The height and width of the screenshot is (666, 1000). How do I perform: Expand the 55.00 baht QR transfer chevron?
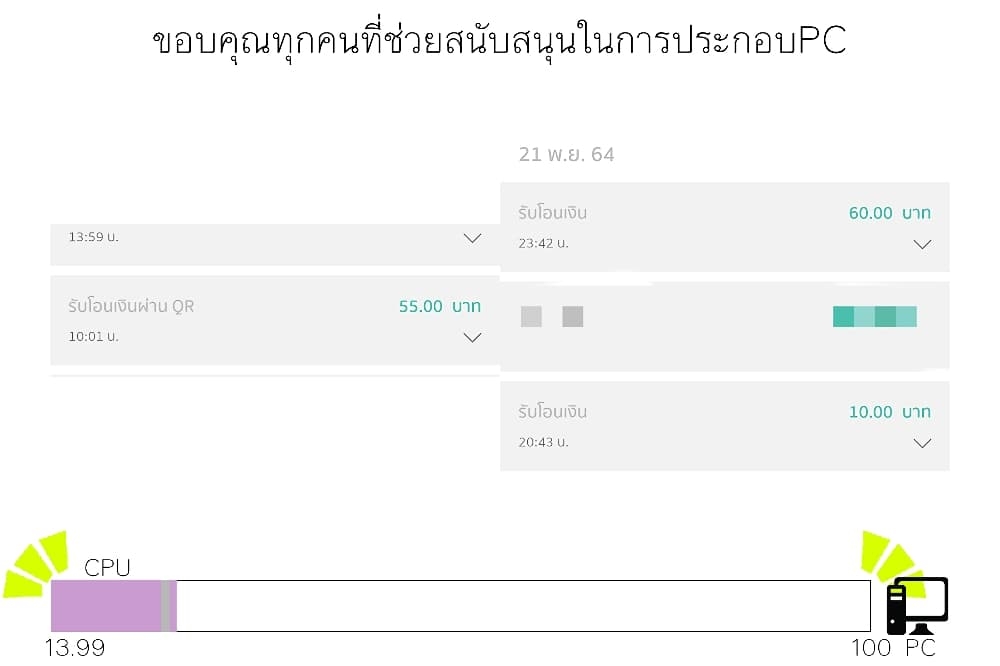click(472, 338)
